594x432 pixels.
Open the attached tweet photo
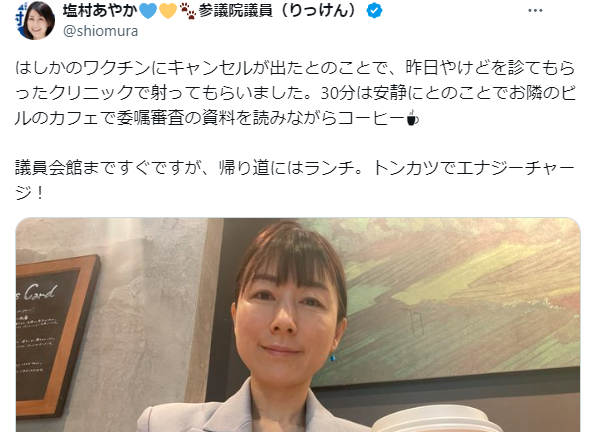(x=298, y=325)
